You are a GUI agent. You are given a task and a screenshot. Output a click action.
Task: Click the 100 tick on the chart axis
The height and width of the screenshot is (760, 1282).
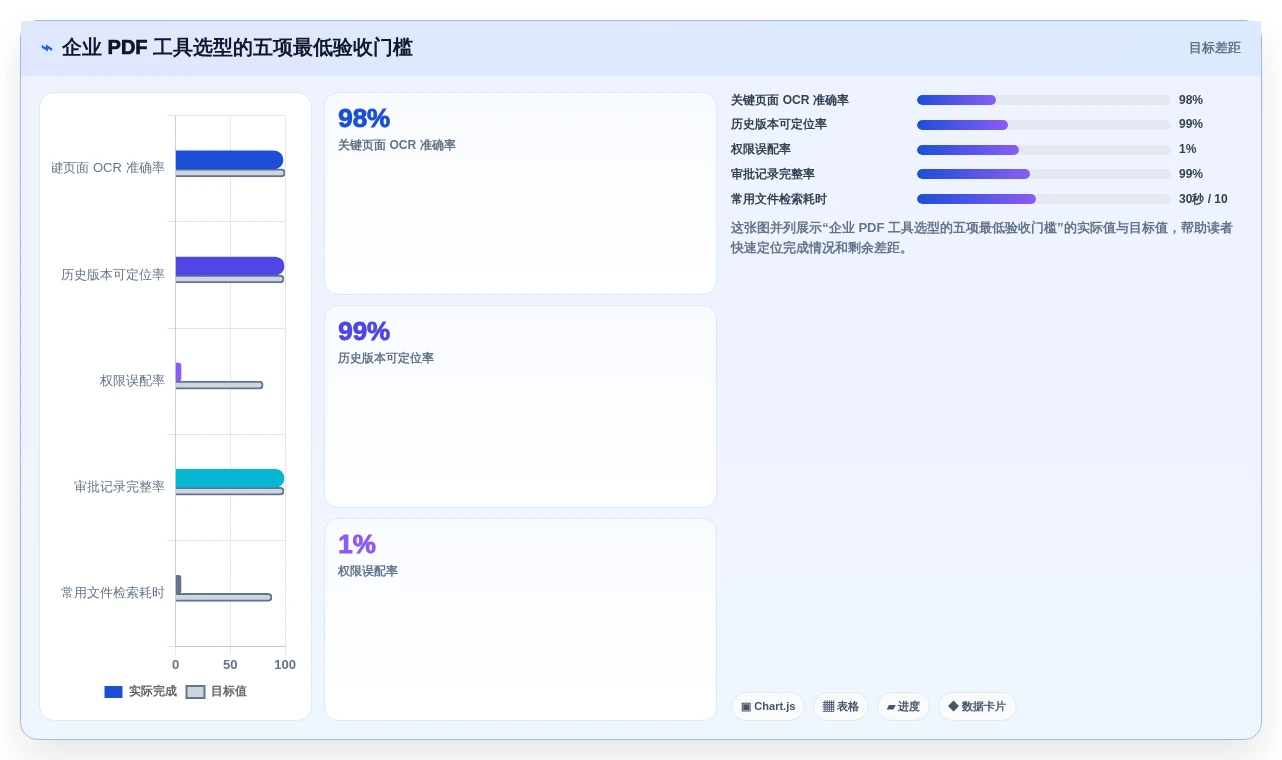[x=285, y=665]
